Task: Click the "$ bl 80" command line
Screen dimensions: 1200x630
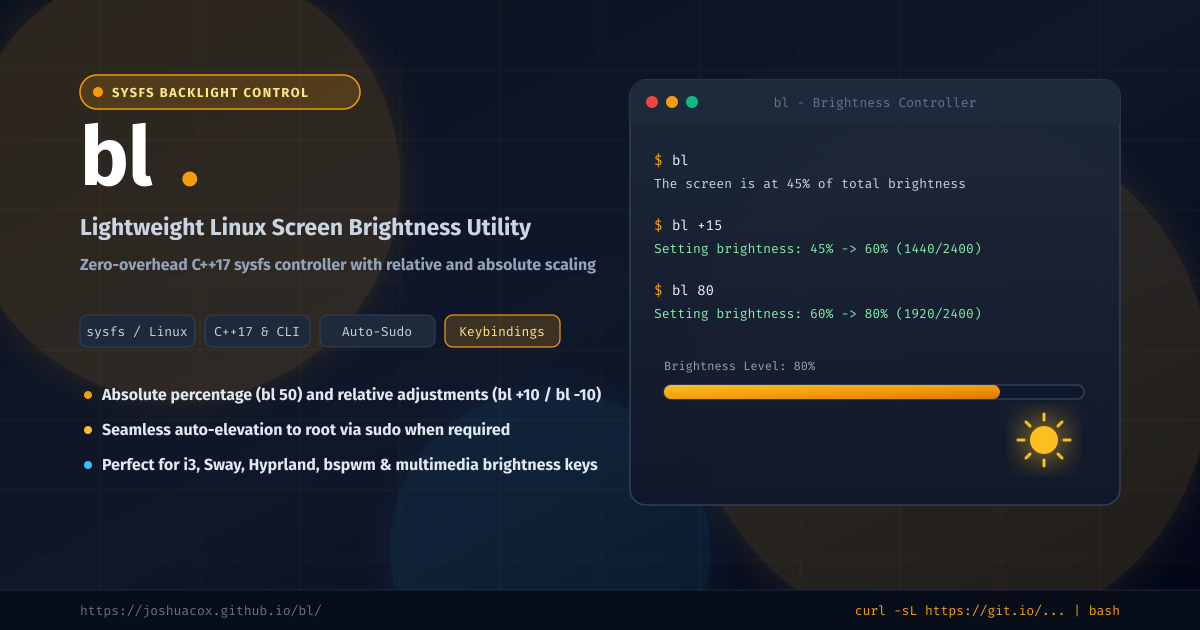Action: point(684,290)
